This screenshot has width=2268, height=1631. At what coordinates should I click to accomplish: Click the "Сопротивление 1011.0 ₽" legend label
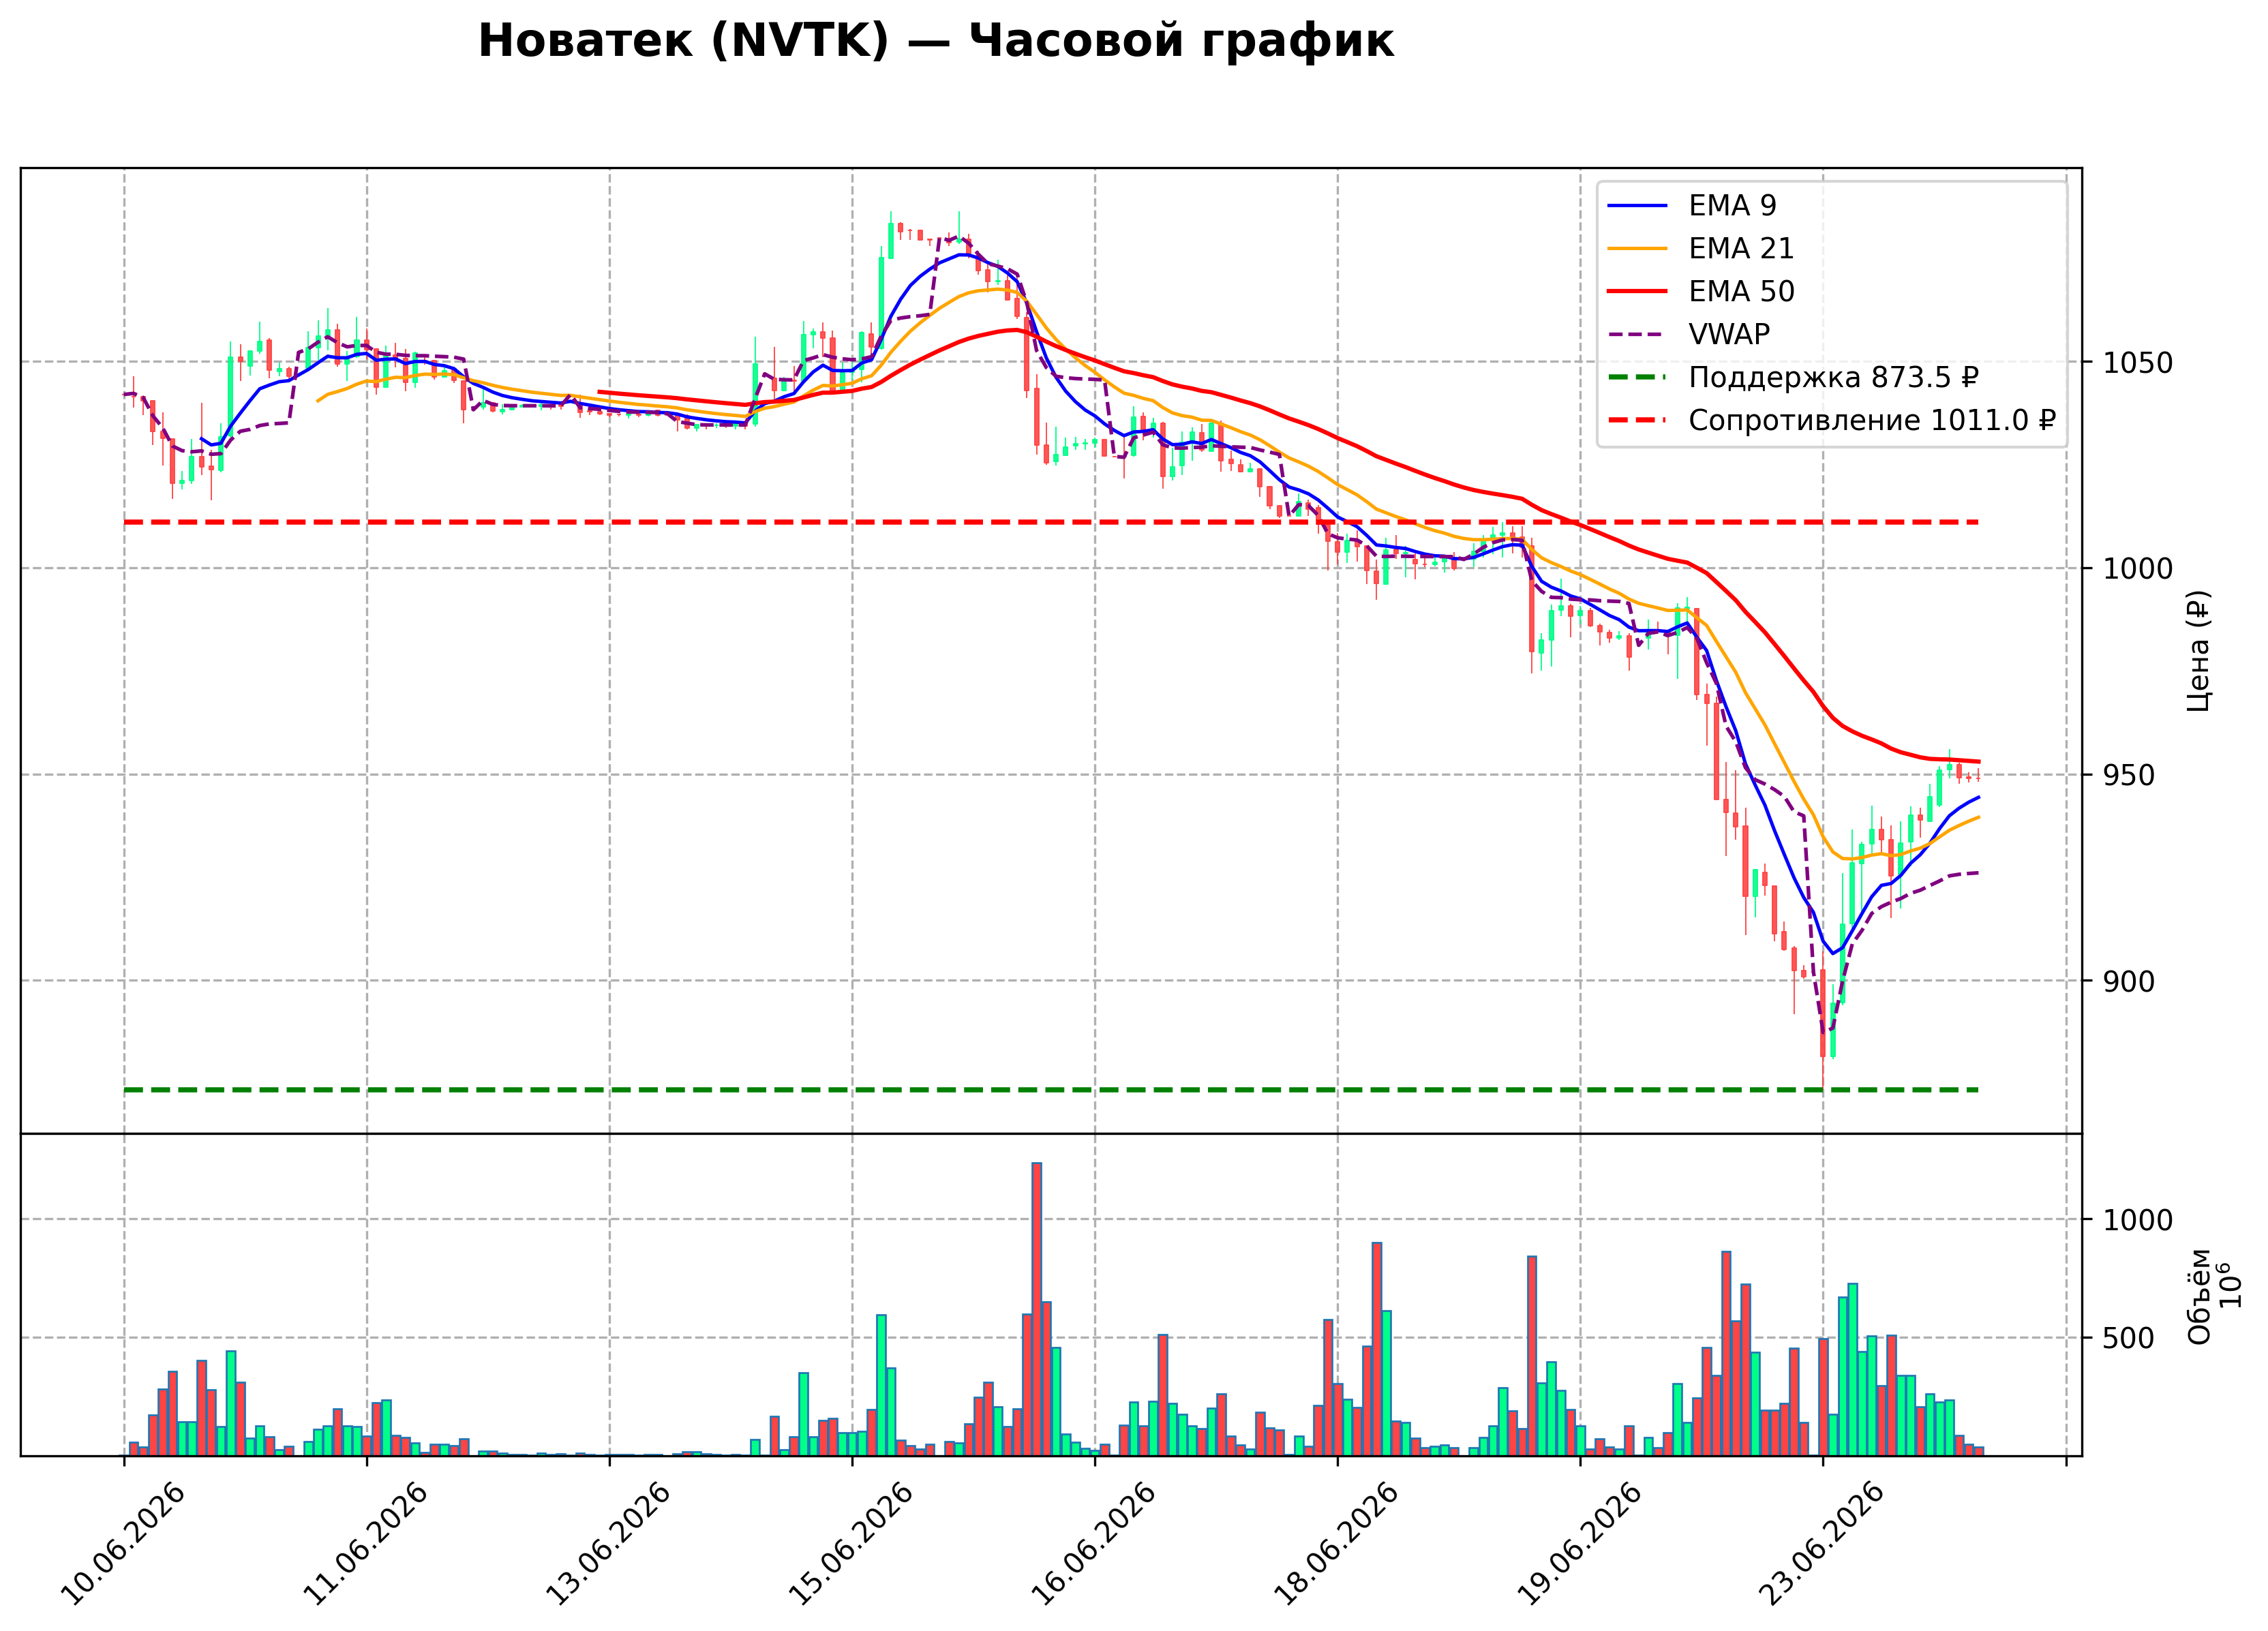[x=1872, y=420]
